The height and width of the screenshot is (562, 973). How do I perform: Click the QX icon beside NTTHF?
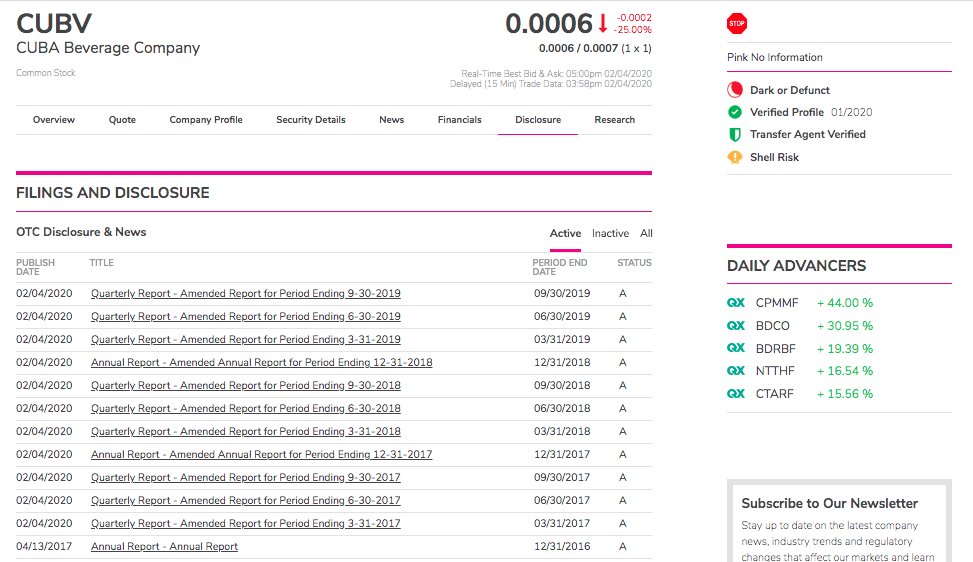click(735, 371)
